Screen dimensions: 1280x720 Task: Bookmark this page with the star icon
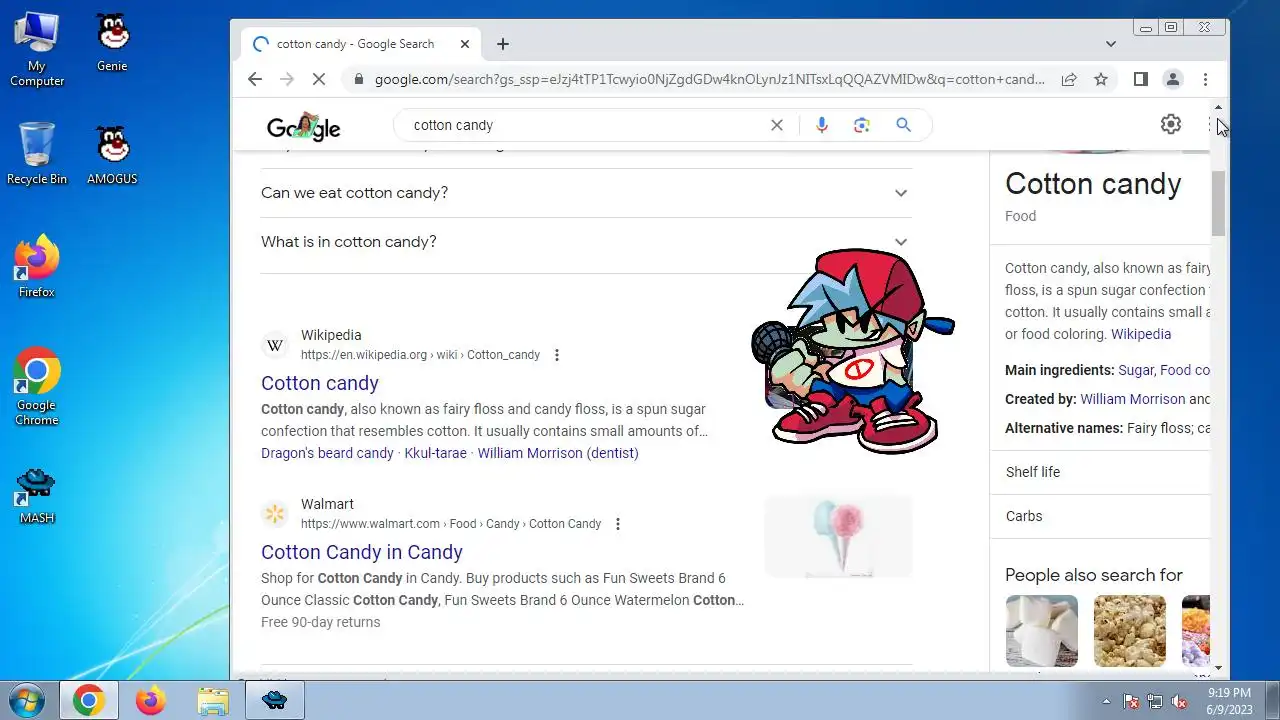pos(1101,79)
